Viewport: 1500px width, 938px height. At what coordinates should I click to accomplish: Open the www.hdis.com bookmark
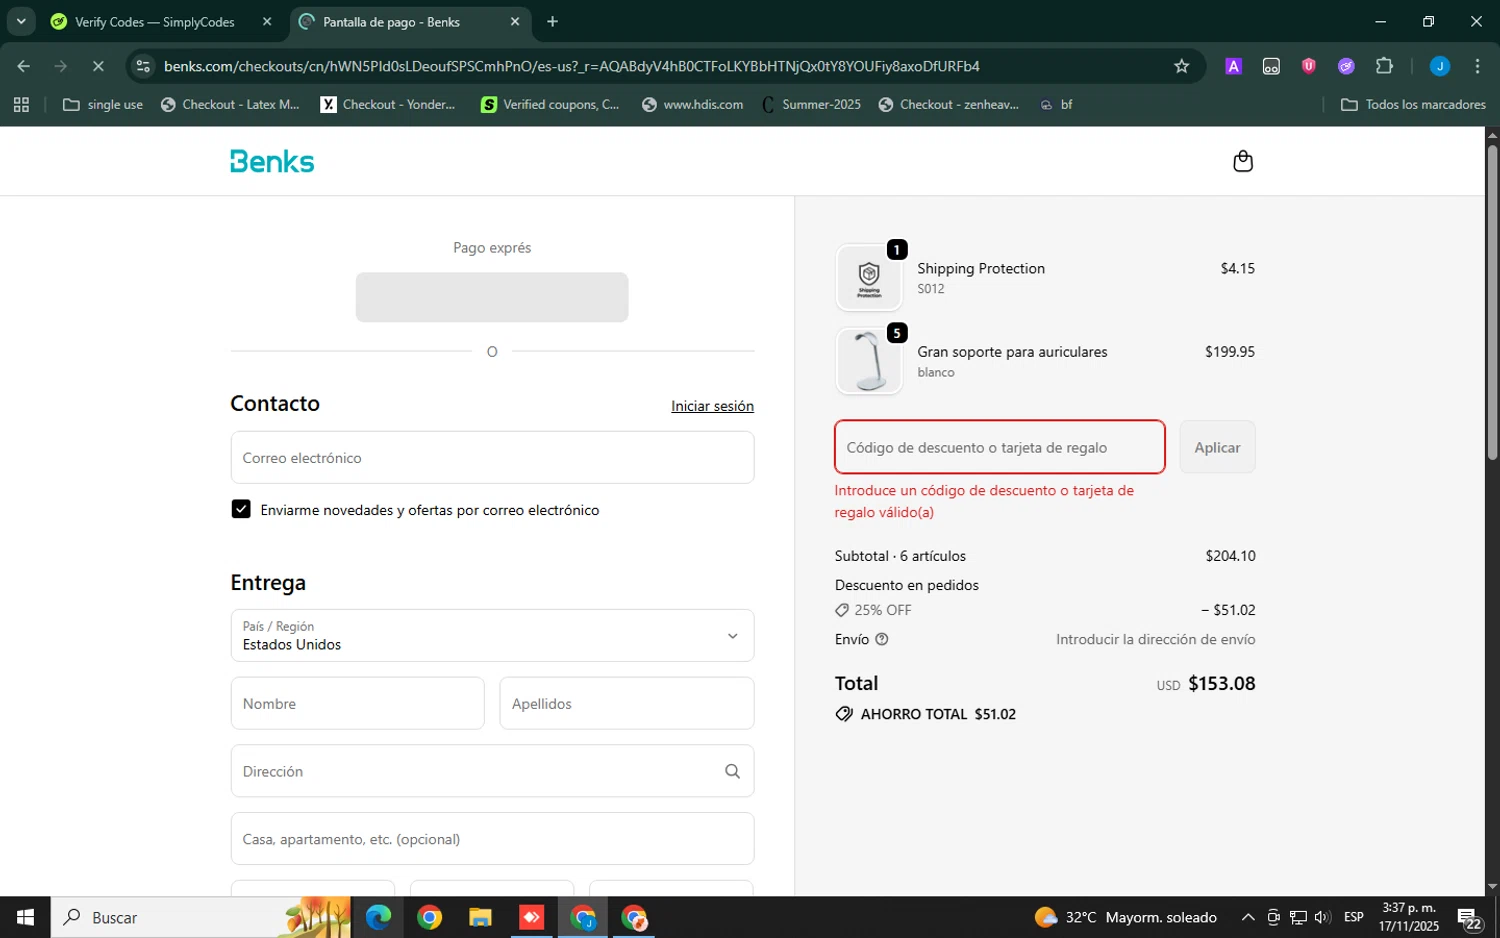pyautogui.click(x=692, y=104)
